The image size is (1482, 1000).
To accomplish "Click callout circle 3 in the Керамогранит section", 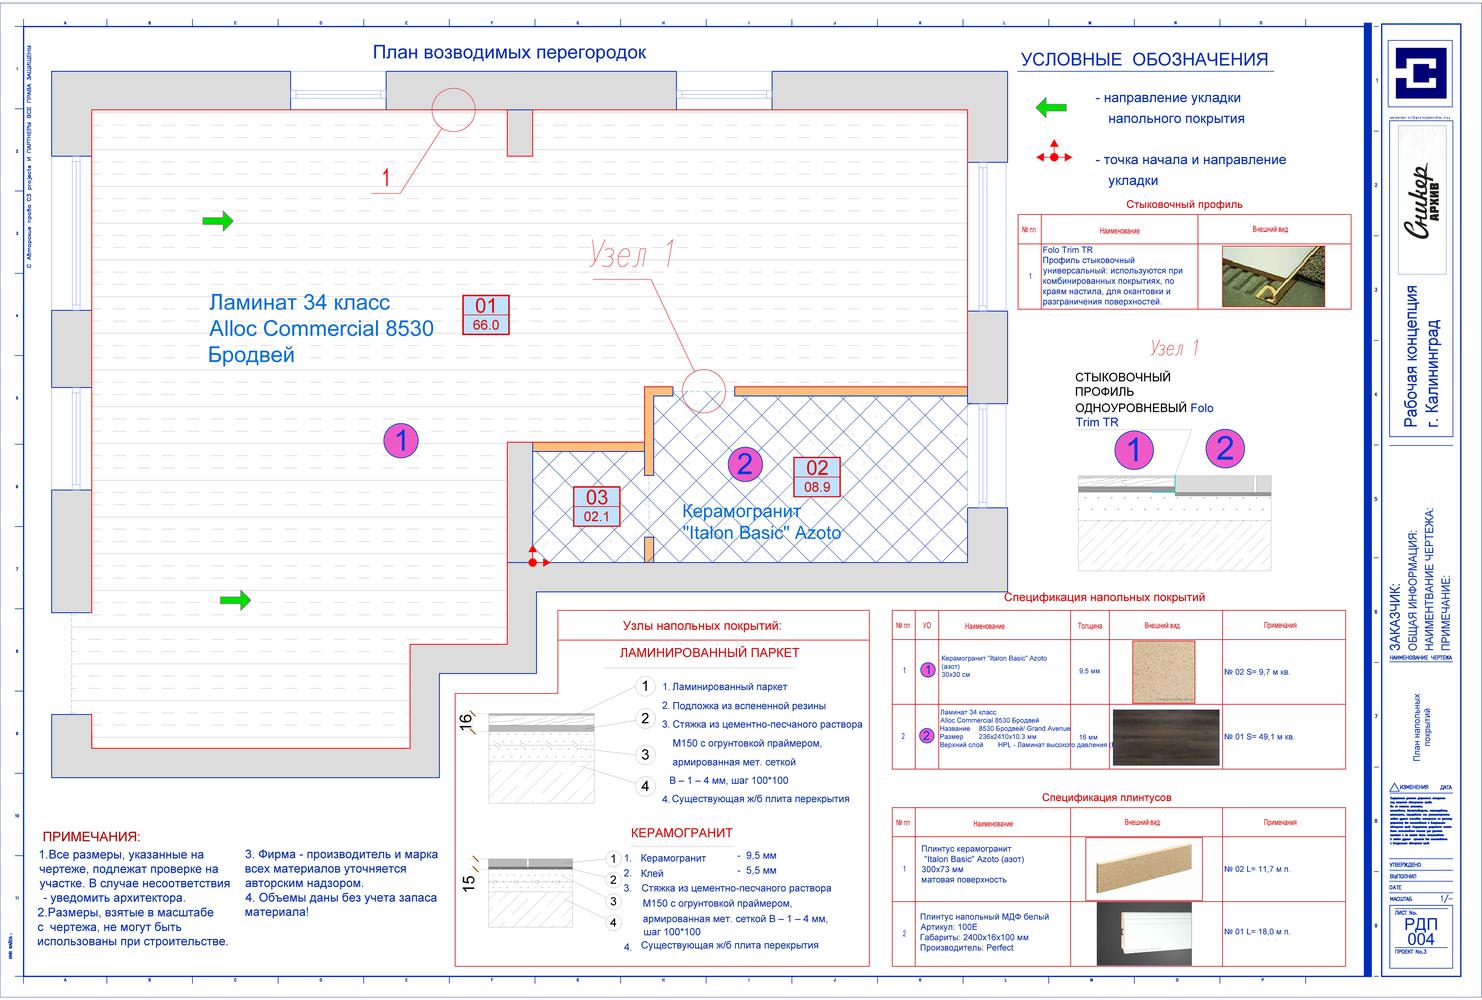I will click(614, 901).
